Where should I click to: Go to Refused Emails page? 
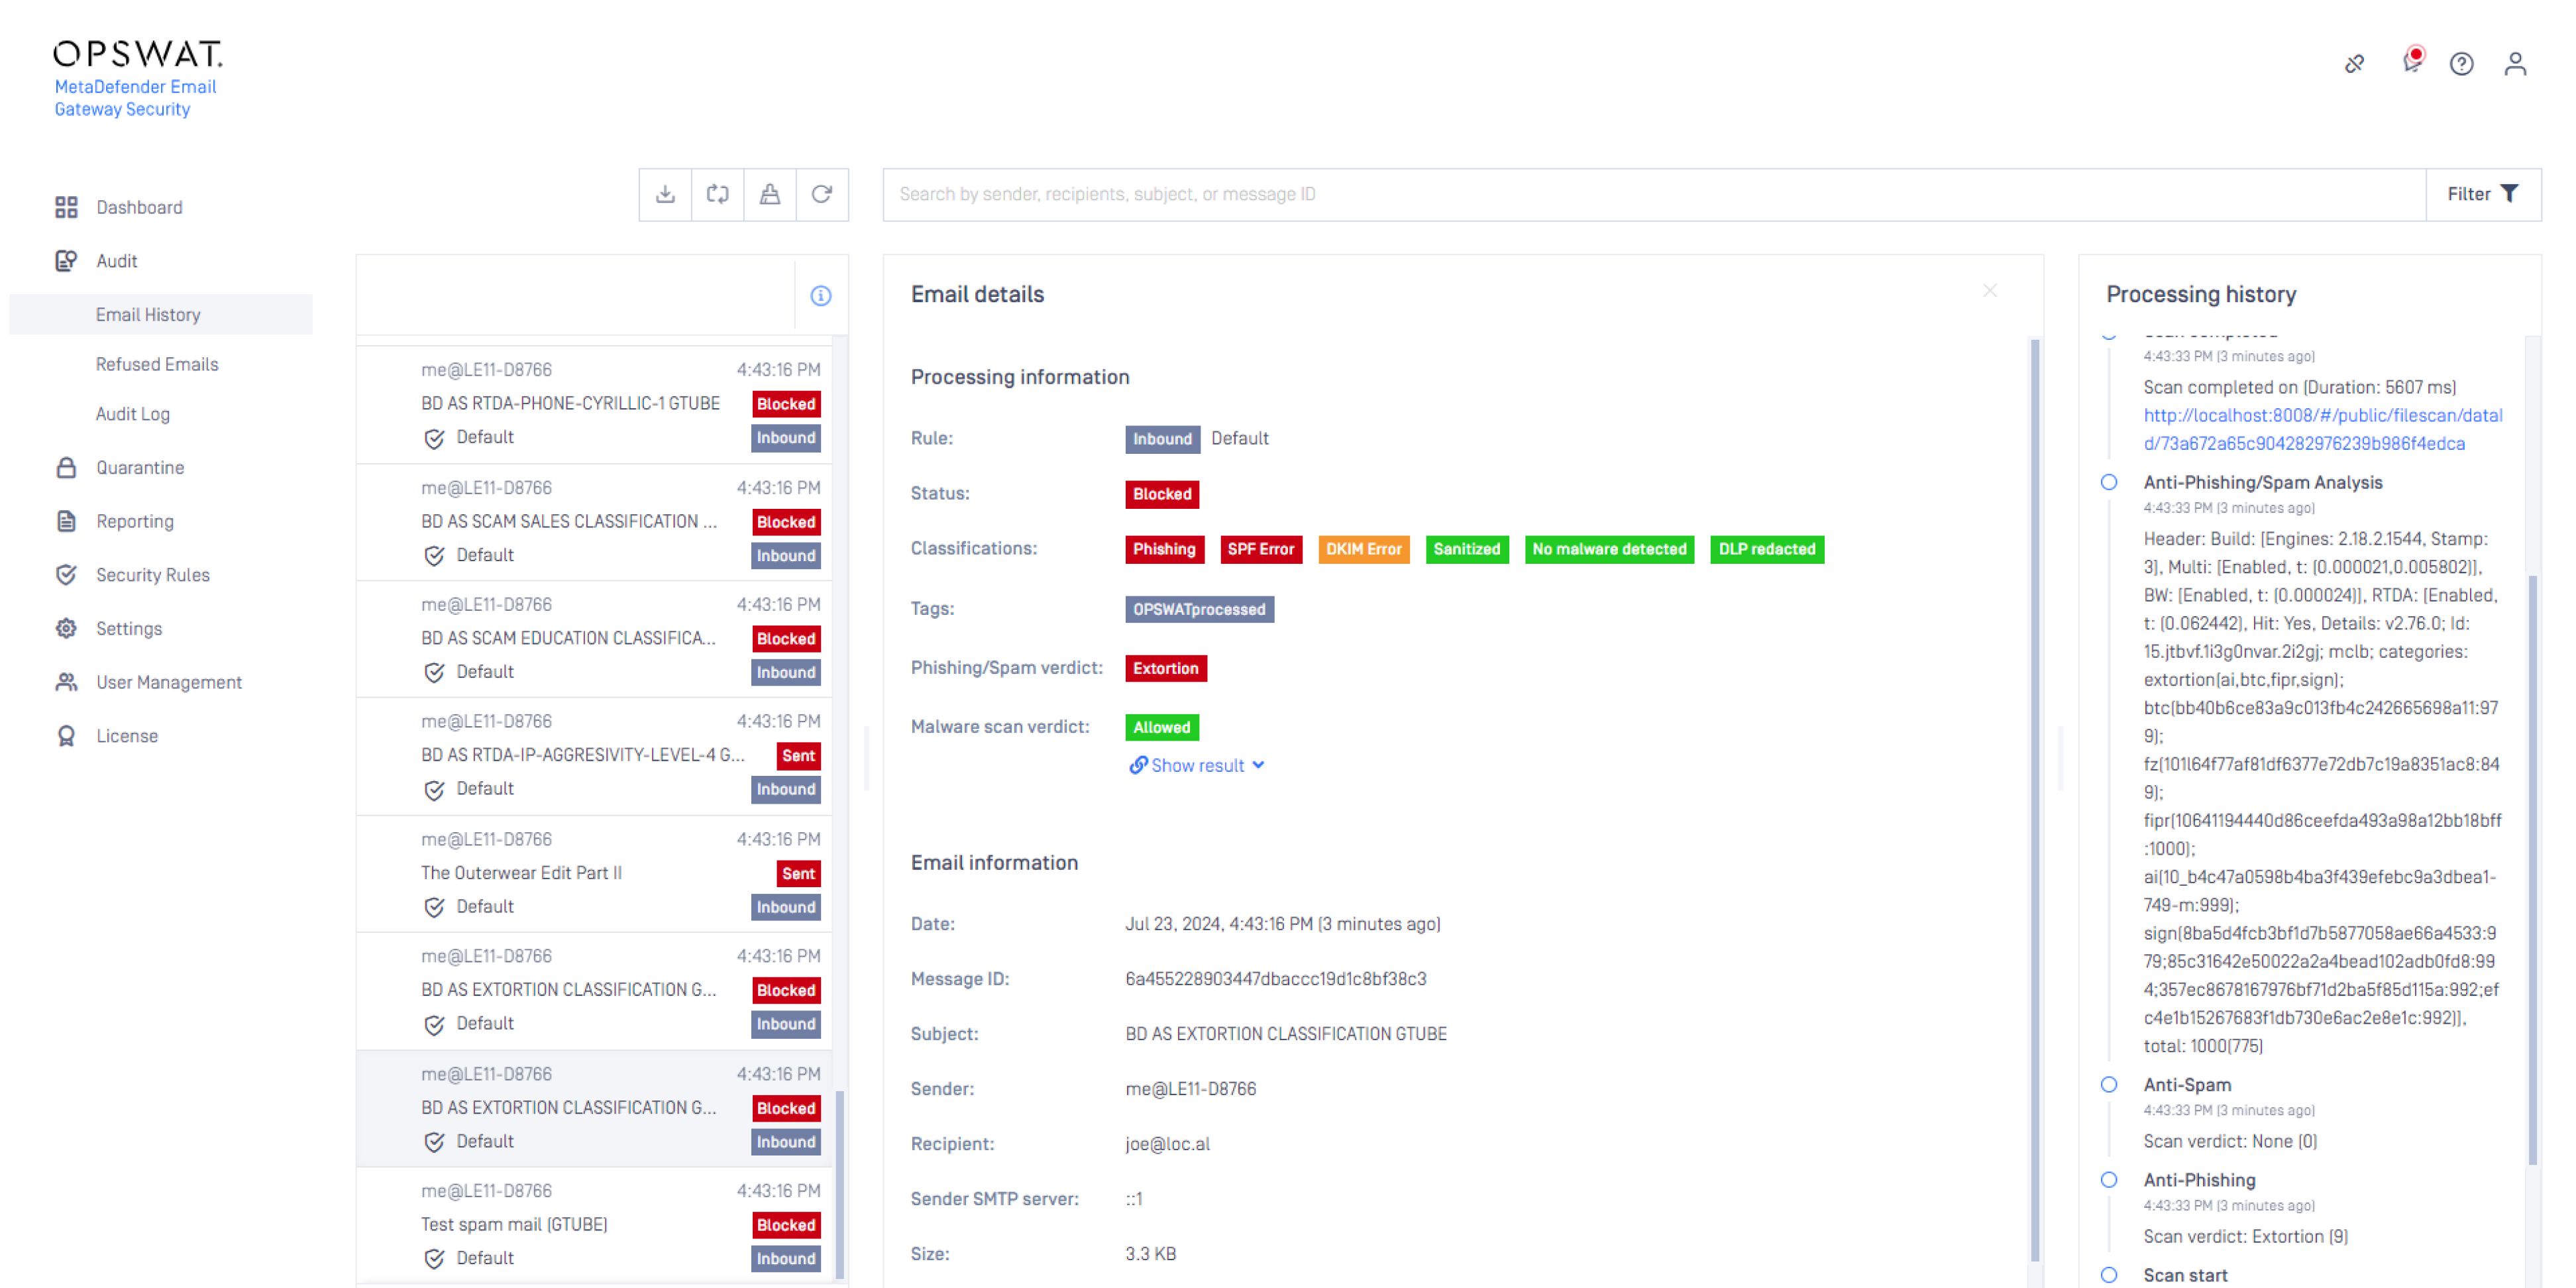pyautogui.click(x=156, y=364)
